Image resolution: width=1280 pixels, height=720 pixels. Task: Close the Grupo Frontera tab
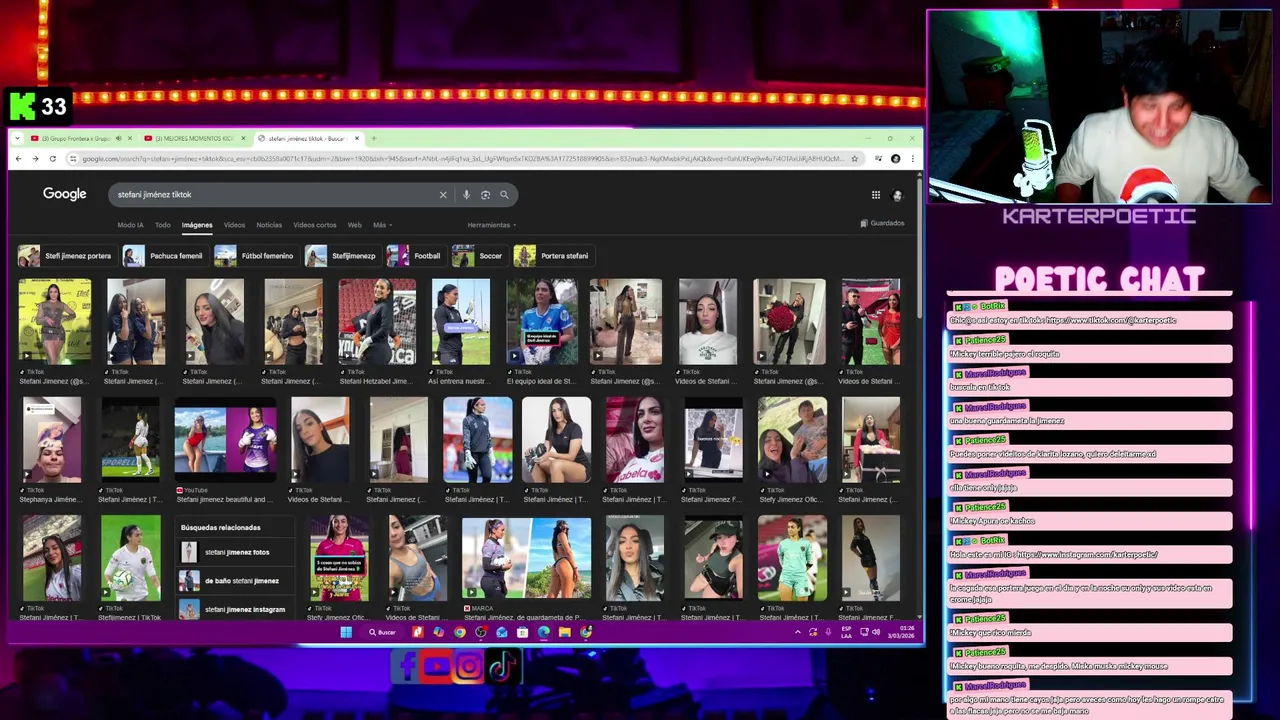coord(130,138)
